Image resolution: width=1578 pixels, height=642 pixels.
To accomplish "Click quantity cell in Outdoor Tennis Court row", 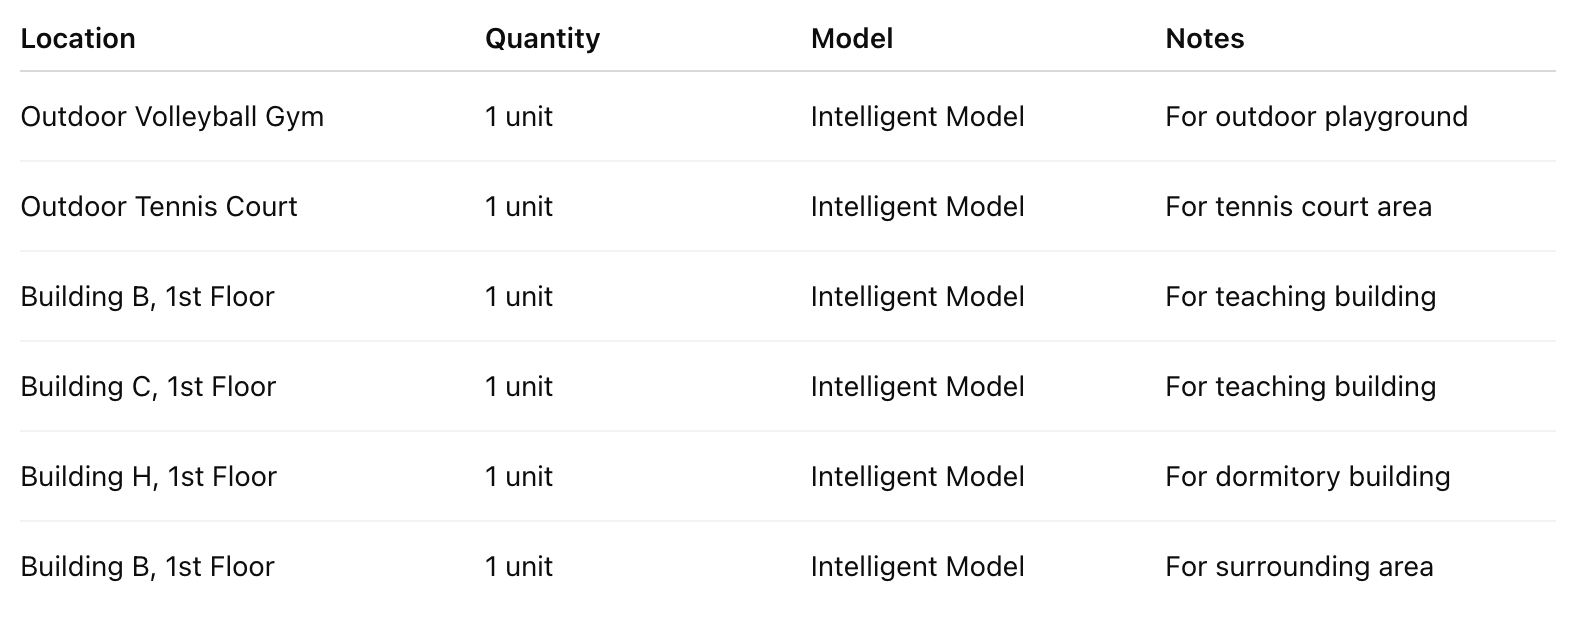I will point(518,207).
